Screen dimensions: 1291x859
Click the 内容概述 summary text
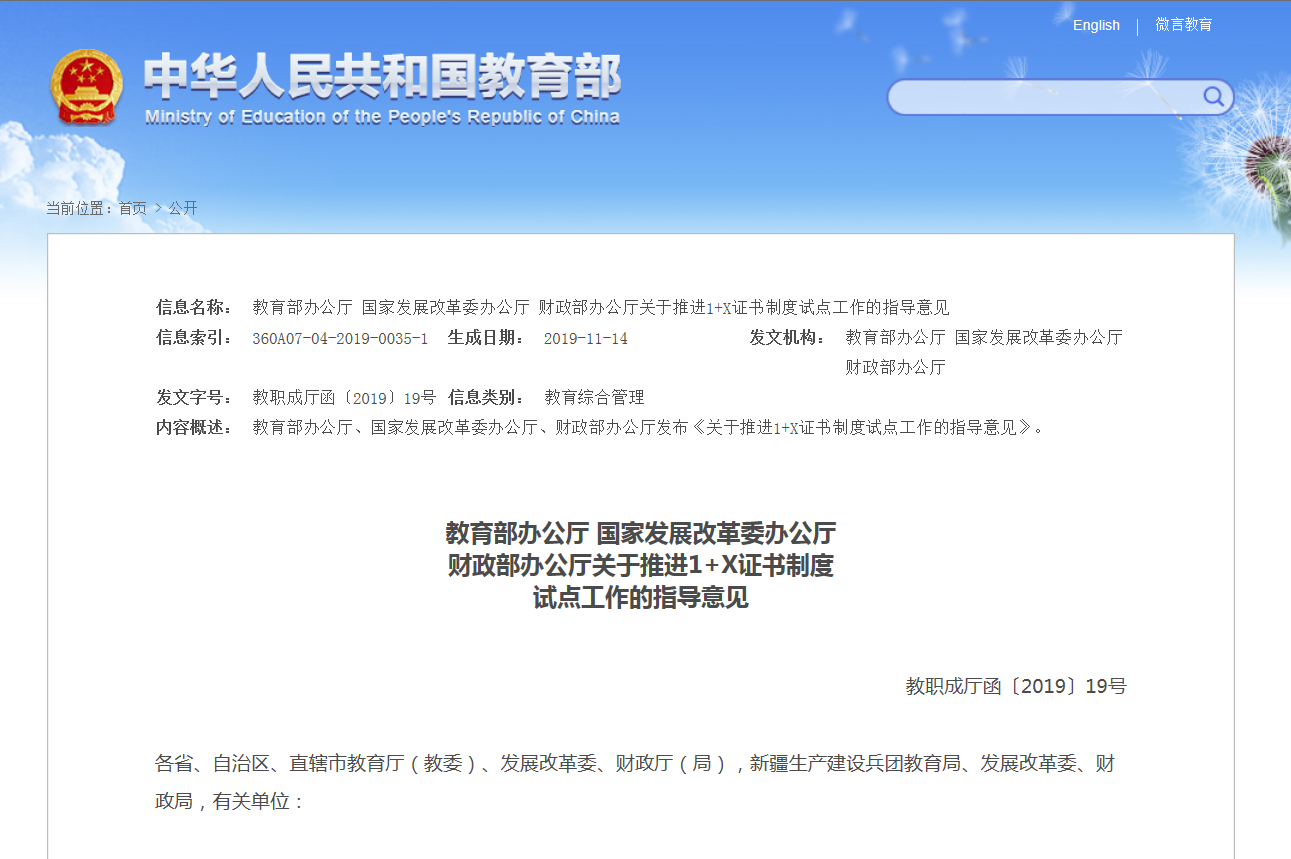pos(648,428)
